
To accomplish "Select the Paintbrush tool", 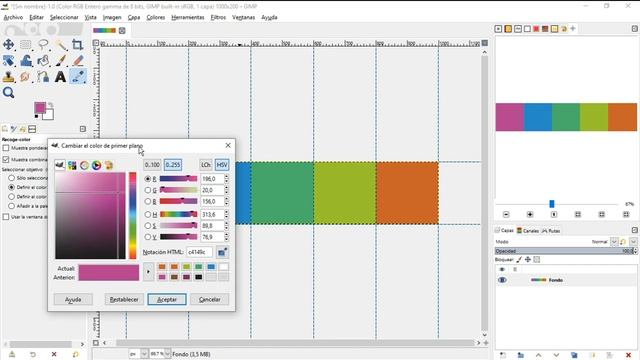I will (x=61, y=61).
